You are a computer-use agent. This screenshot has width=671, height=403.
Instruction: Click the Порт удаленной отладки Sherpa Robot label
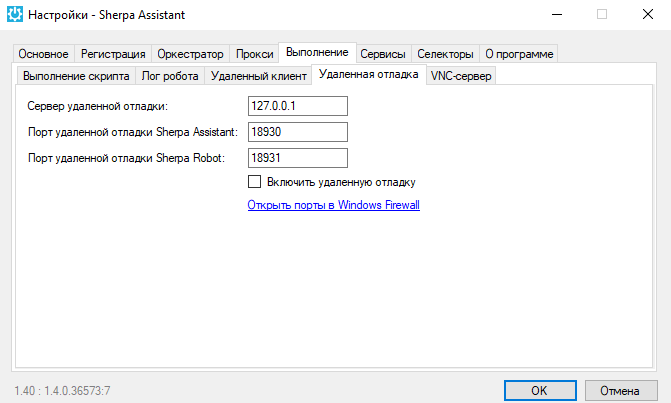click(127, 158)
